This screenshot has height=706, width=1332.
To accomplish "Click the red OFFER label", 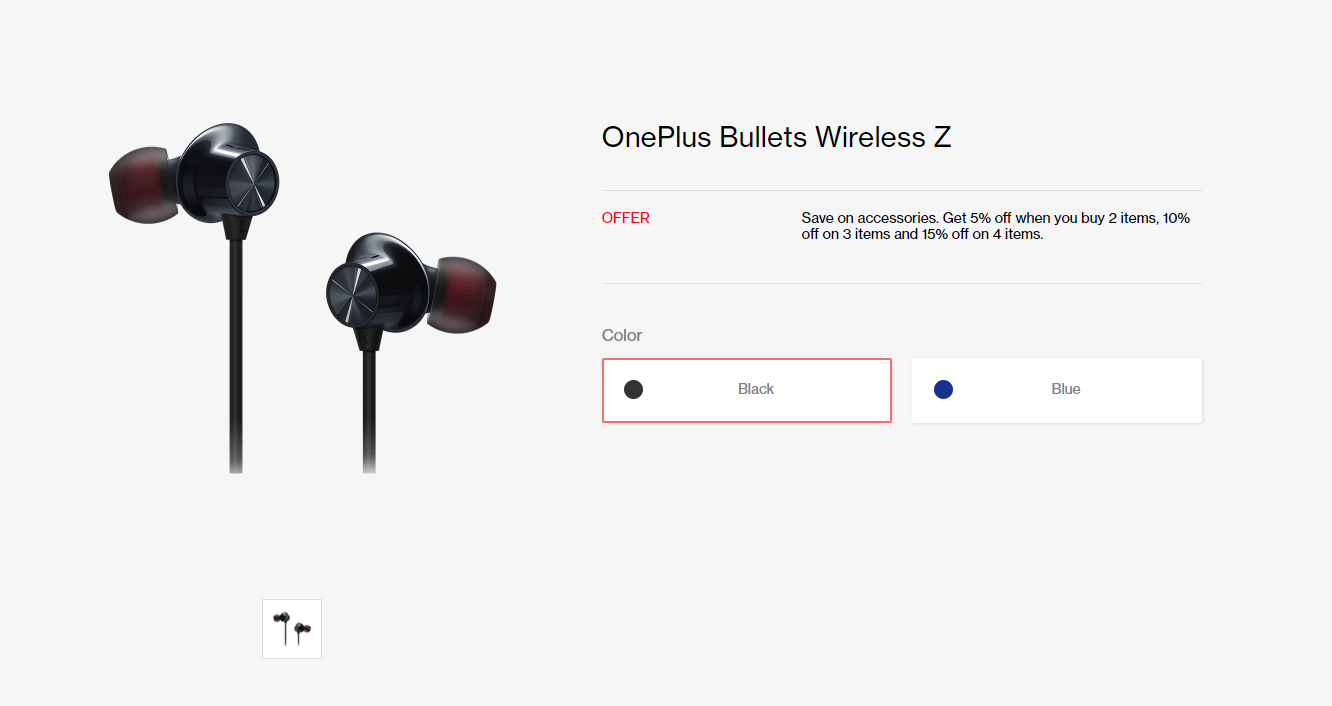I will (626, 218).
